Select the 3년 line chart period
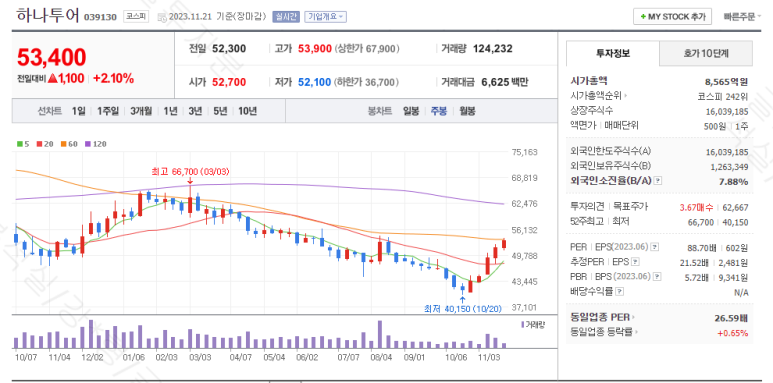The image size is (773, 383). 195,111
